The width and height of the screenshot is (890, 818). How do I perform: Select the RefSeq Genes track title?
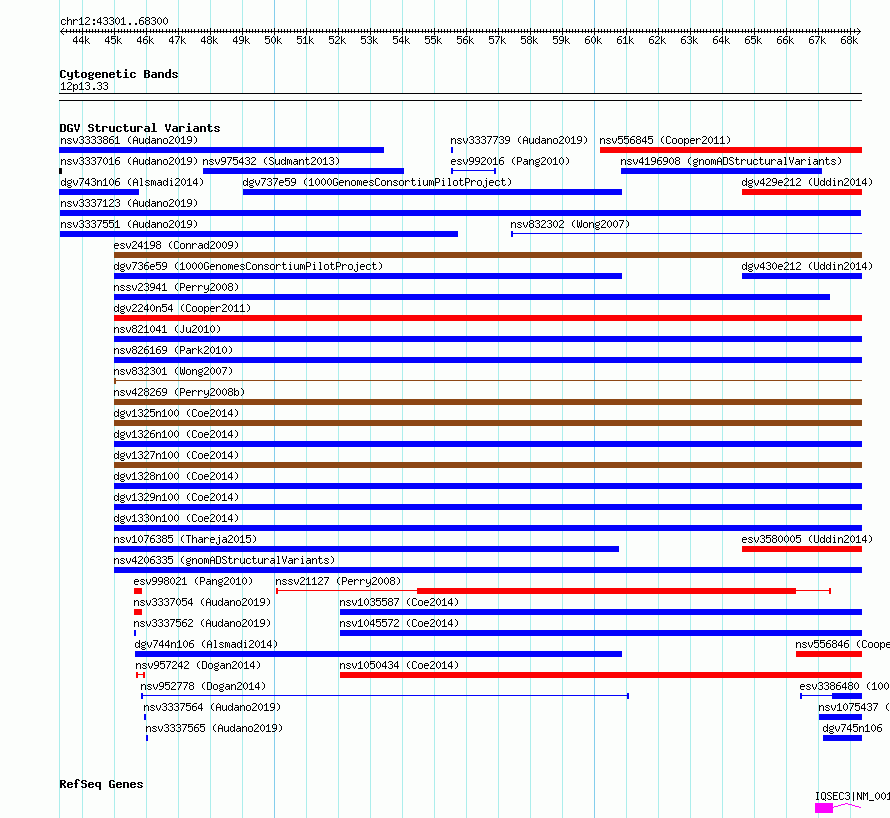[x=101, y=784]
